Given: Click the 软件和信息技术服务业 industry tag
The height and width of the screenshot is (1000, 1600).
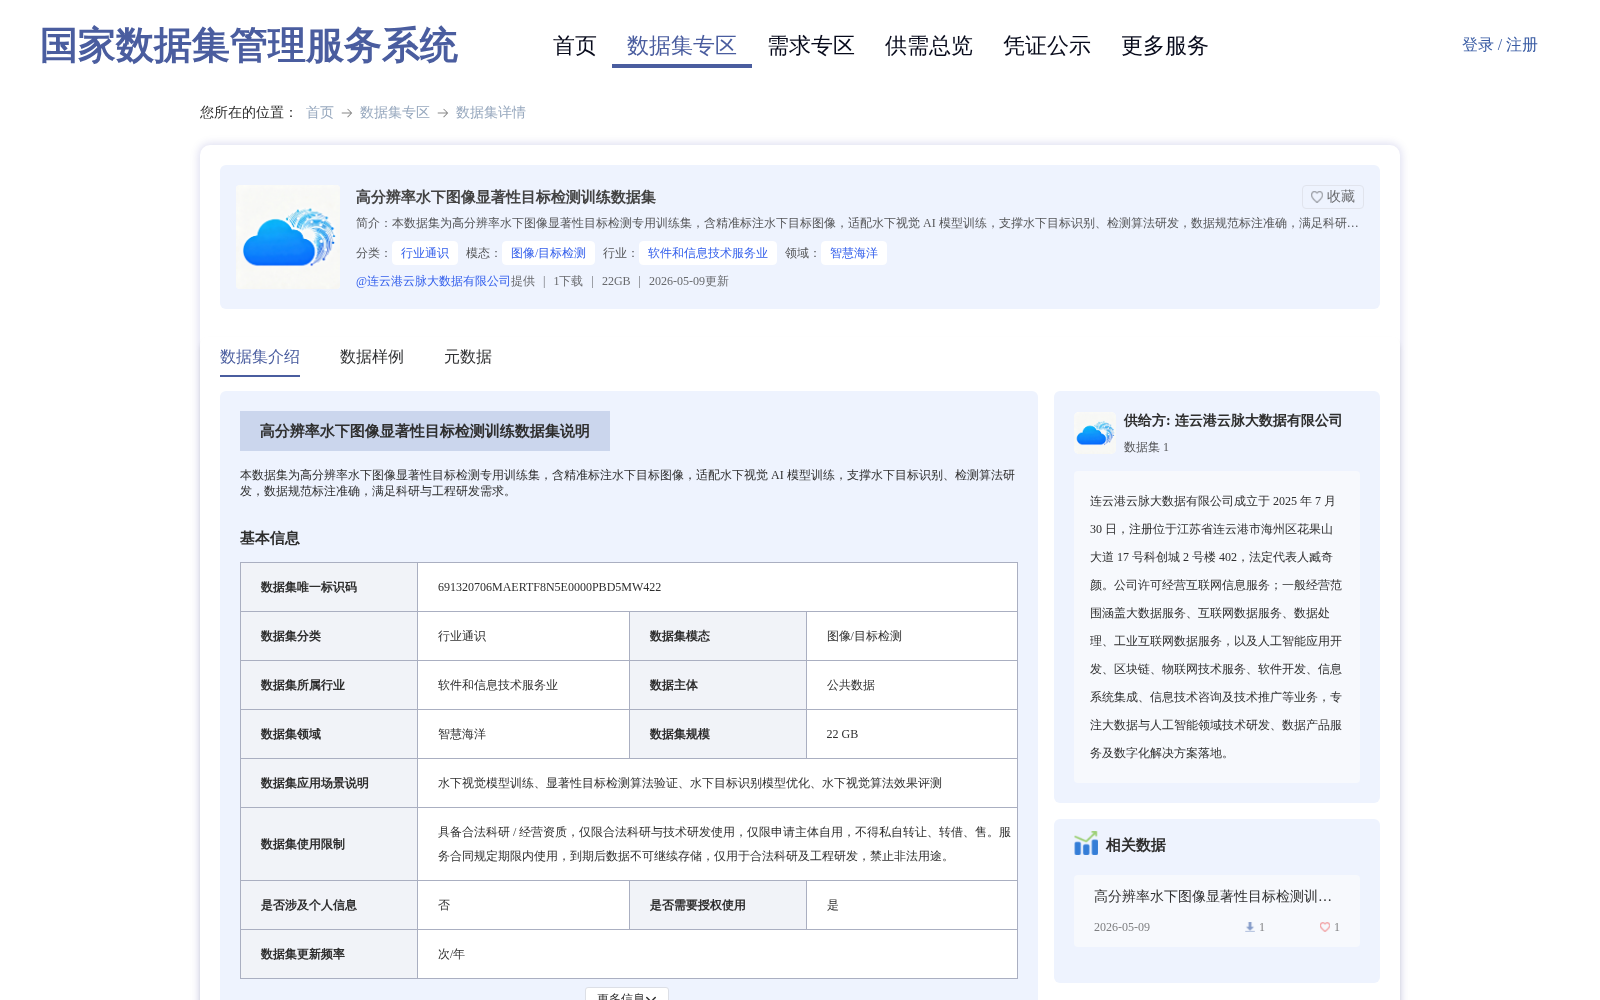Looking at the screenshot, I should click(x=708, y=253).
